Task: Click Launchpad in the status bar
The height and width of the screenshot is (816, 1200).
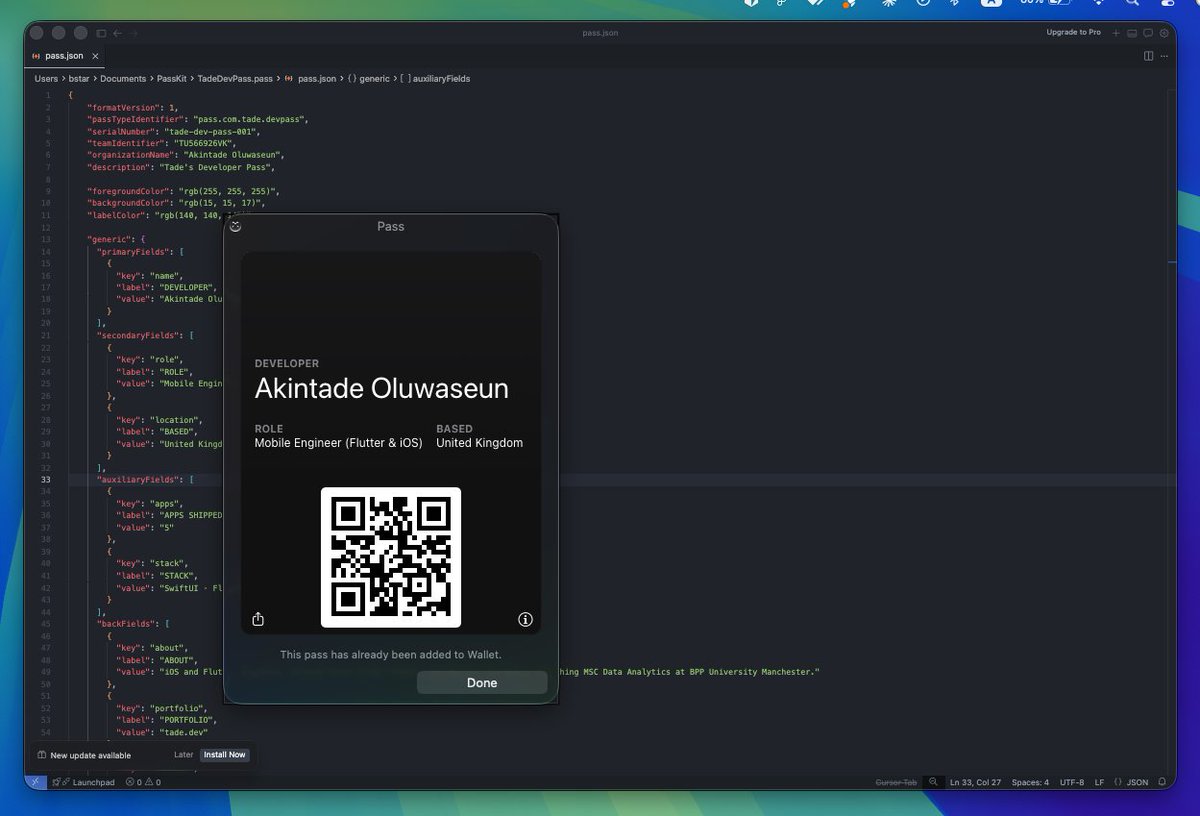Action: [86, 782]
